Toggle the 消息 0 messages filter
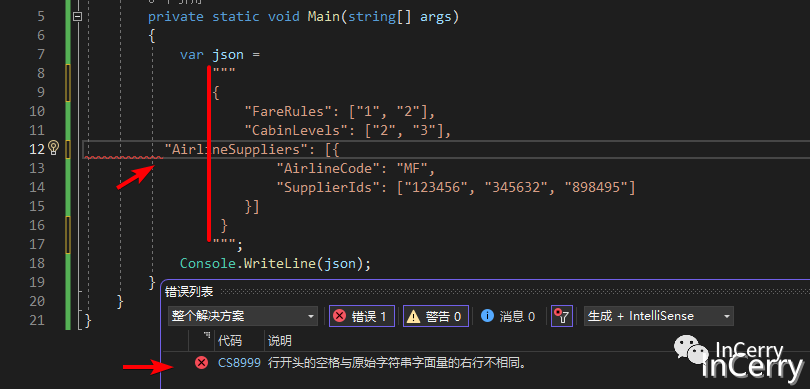 tap(508, 316)
